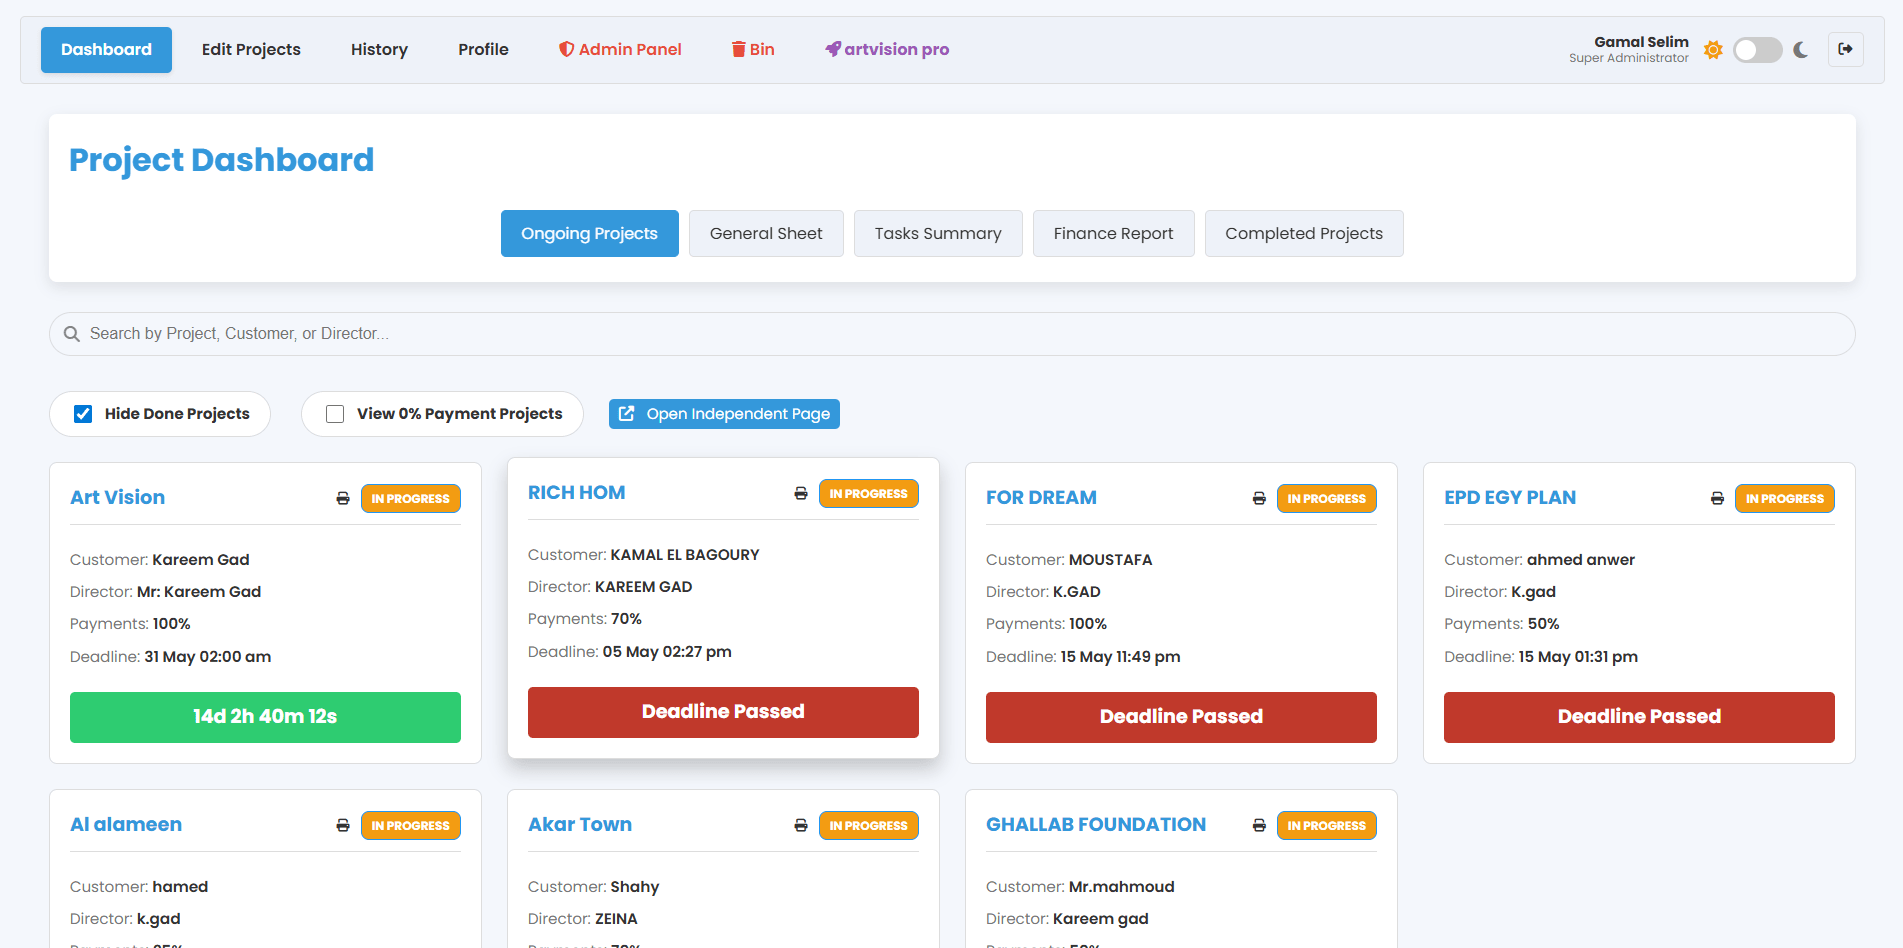
Task: Switch to the Completed Projects tab
Action: pos(1304,233)
